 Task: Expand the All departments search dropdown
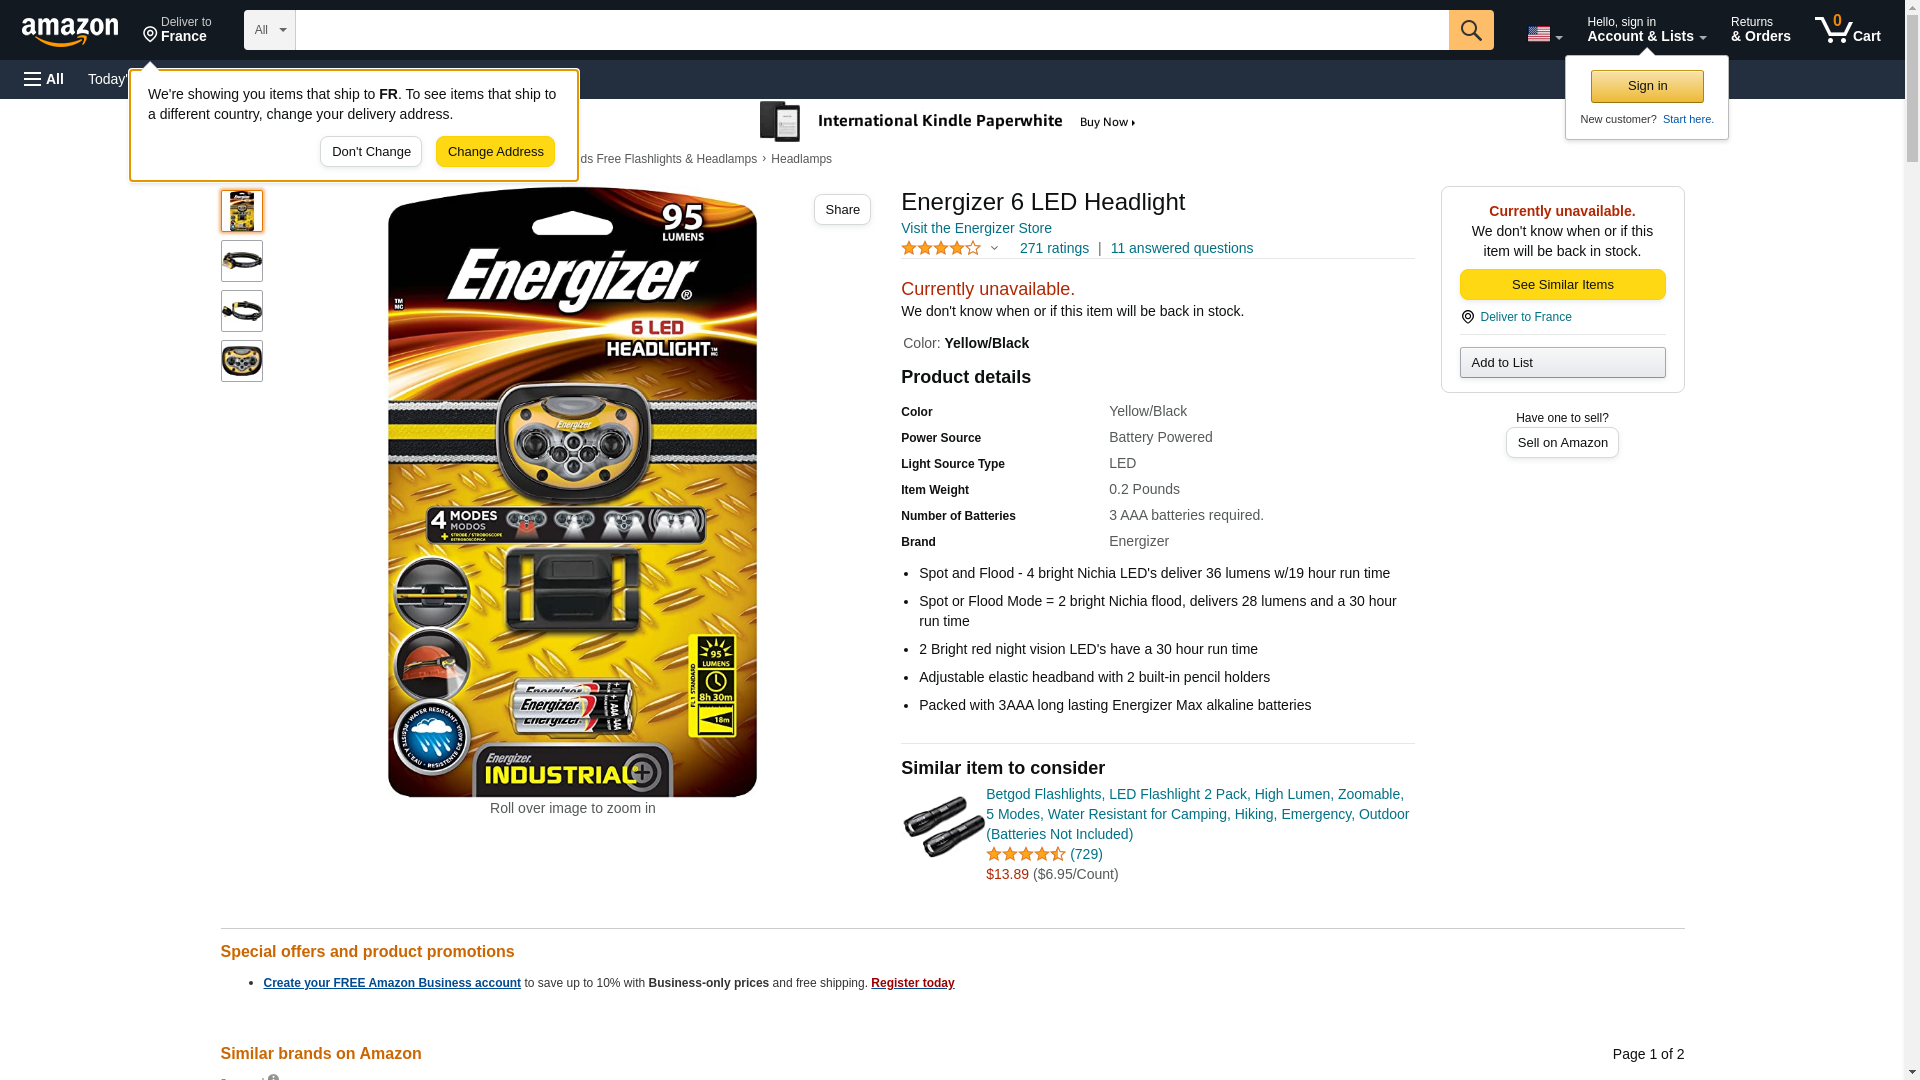[270, 30]
